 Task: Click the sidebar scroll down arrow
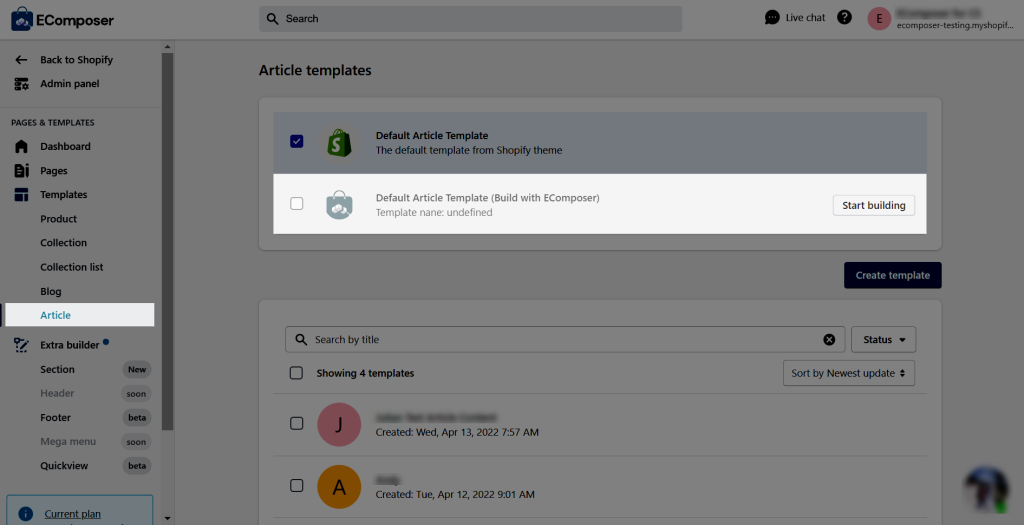click(167, 518)
